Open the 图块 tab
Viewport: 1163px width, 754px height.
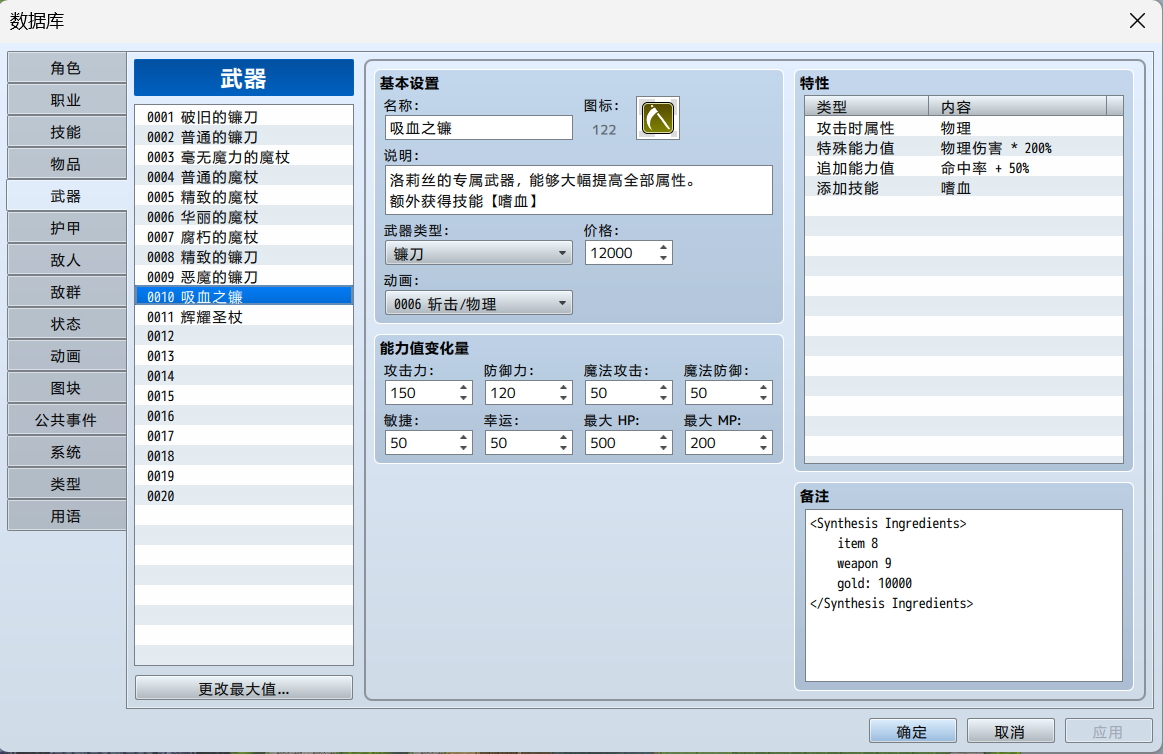coord(66,388)
